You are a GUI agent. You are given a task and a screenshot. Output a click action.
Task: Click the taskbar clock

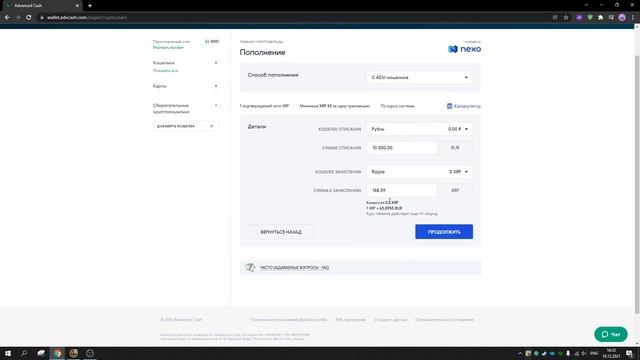pos(611,353)
